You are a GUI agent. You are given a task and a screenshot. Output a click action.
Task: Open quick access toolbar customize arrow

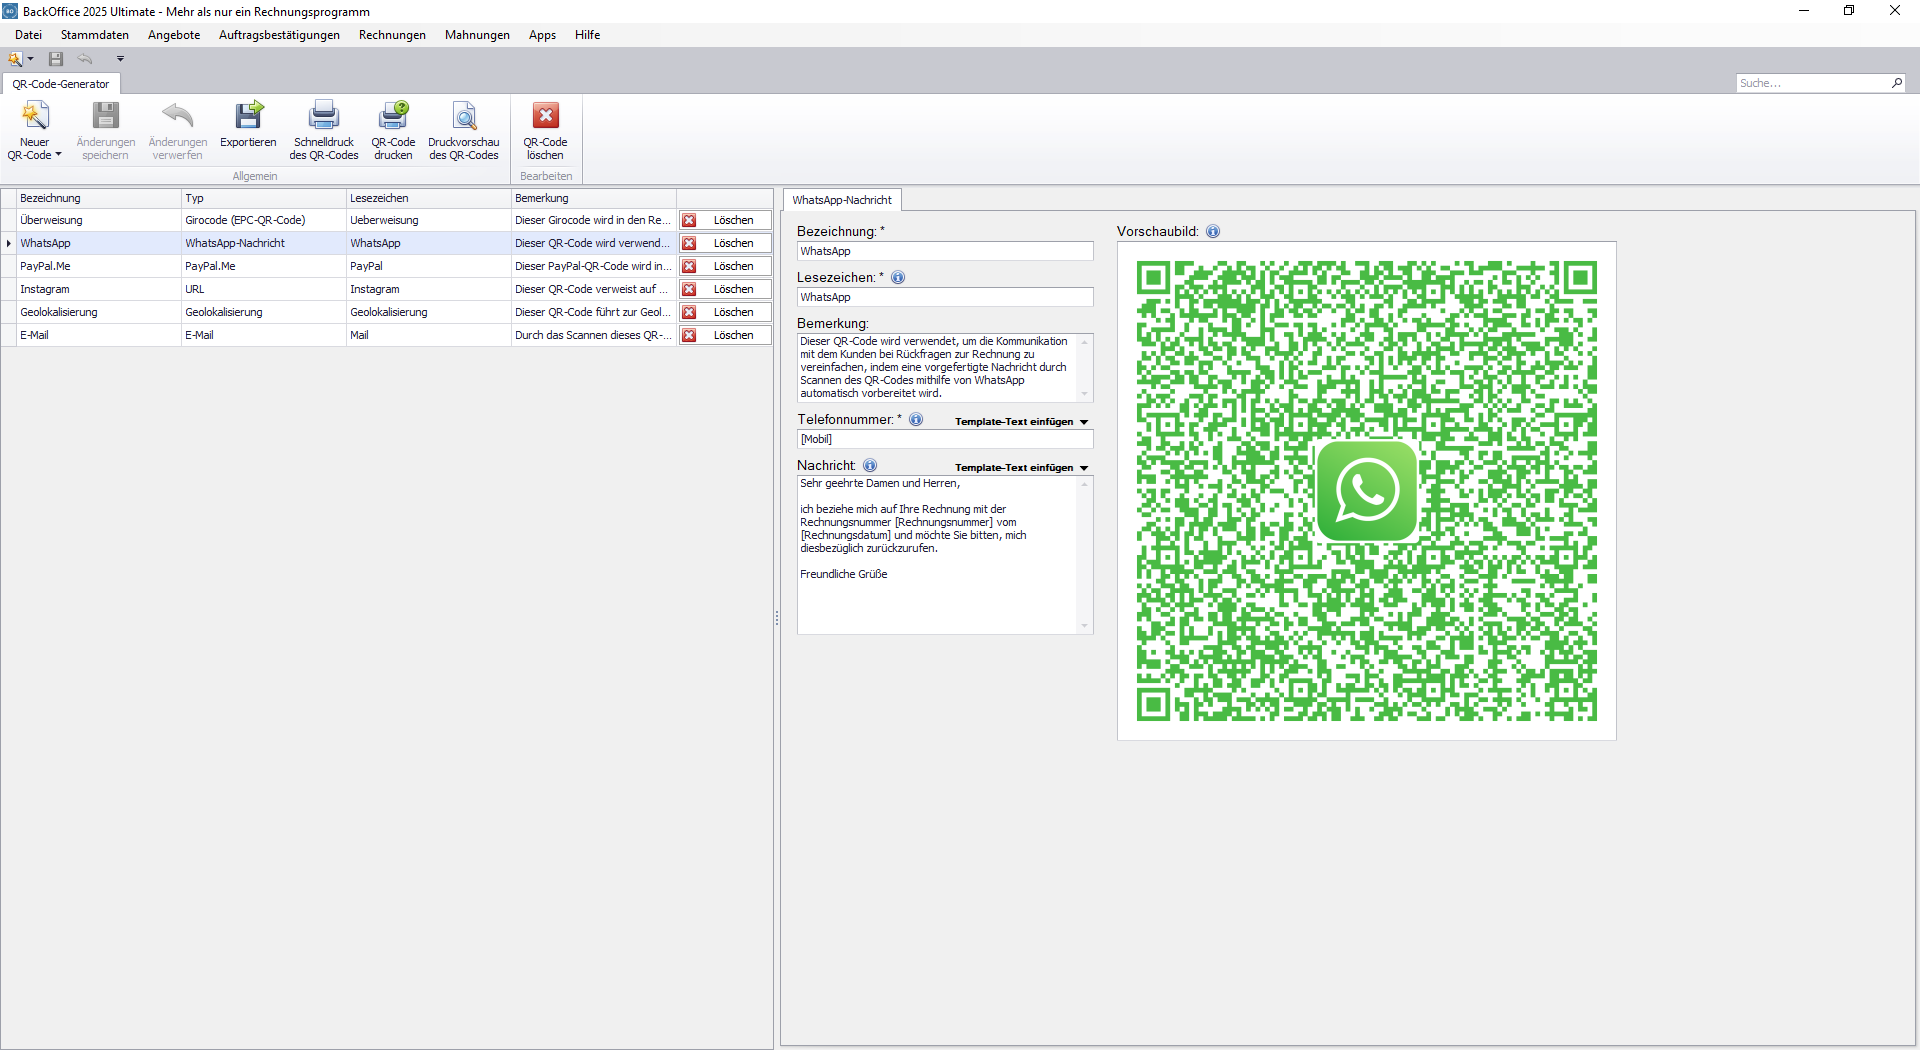click(120, 59)
